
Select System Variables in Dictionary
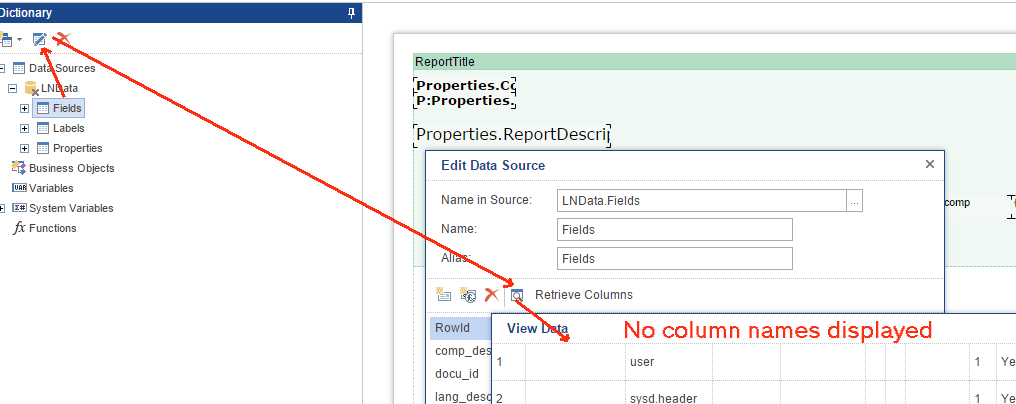click(71, 208)
